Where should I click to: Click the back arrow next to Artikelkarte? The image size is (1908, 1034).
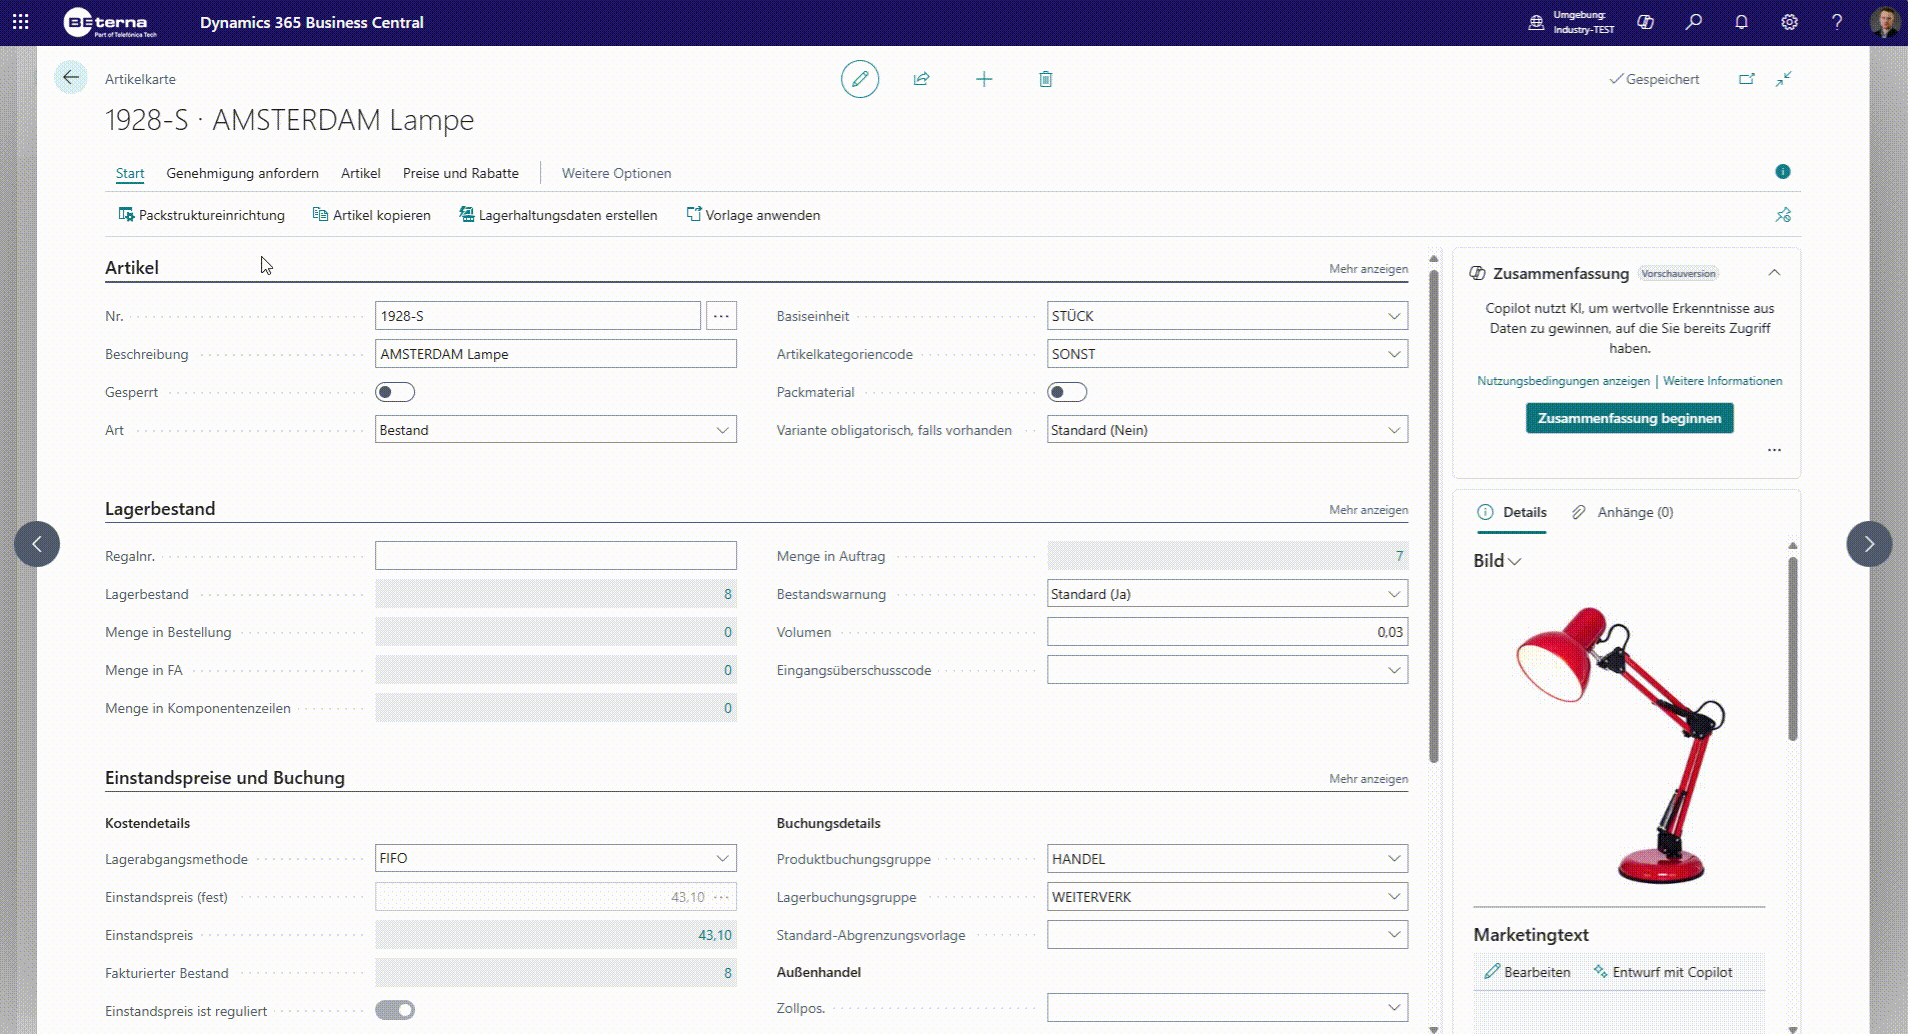pyautogui.click(x=70, y=78)
